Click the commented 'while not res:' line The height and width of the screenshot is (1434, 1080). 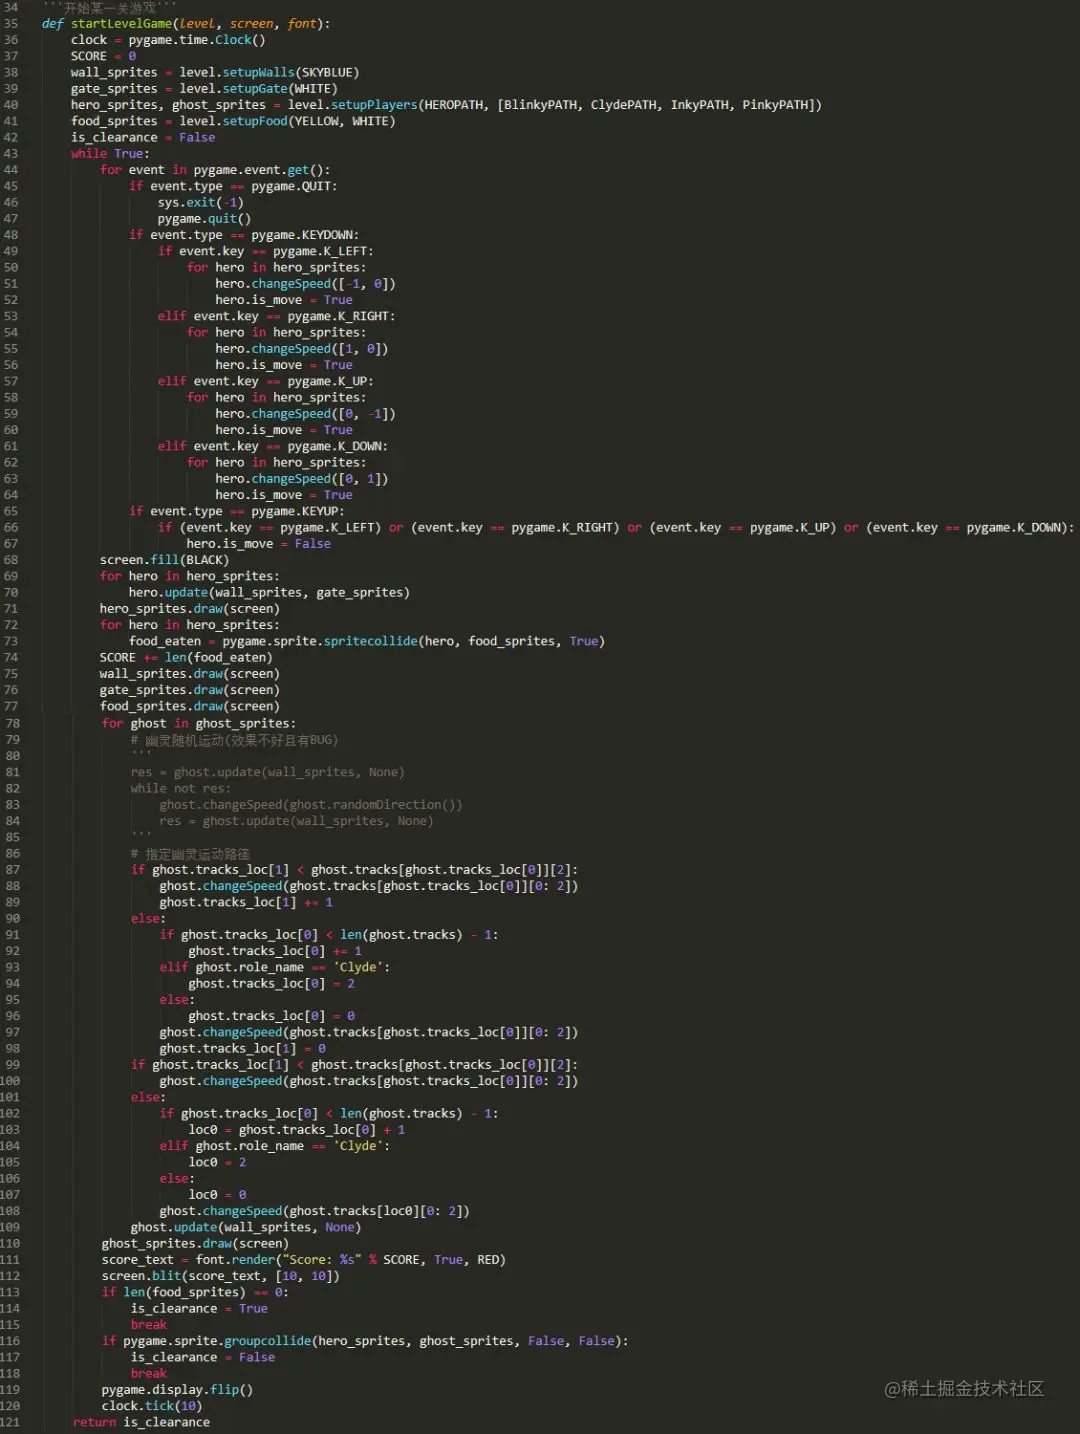180,789
